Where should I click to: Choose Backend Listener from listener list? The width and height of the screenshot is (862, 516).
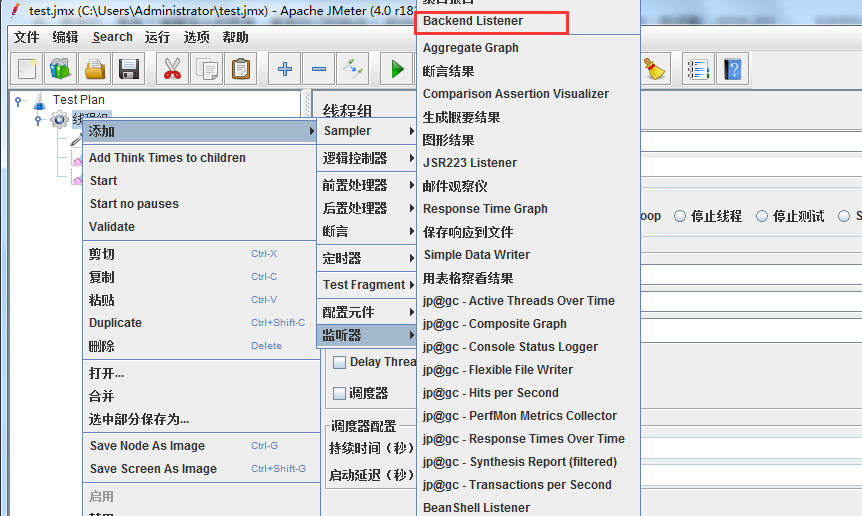click(528, 21)
